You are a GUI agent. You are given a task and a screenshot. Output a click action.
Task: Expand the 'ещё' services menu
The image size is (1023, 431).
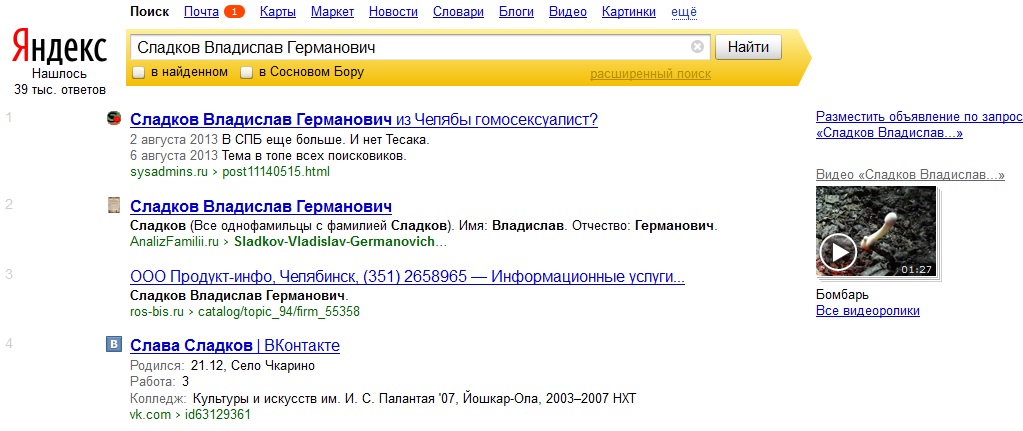(684, 12)
